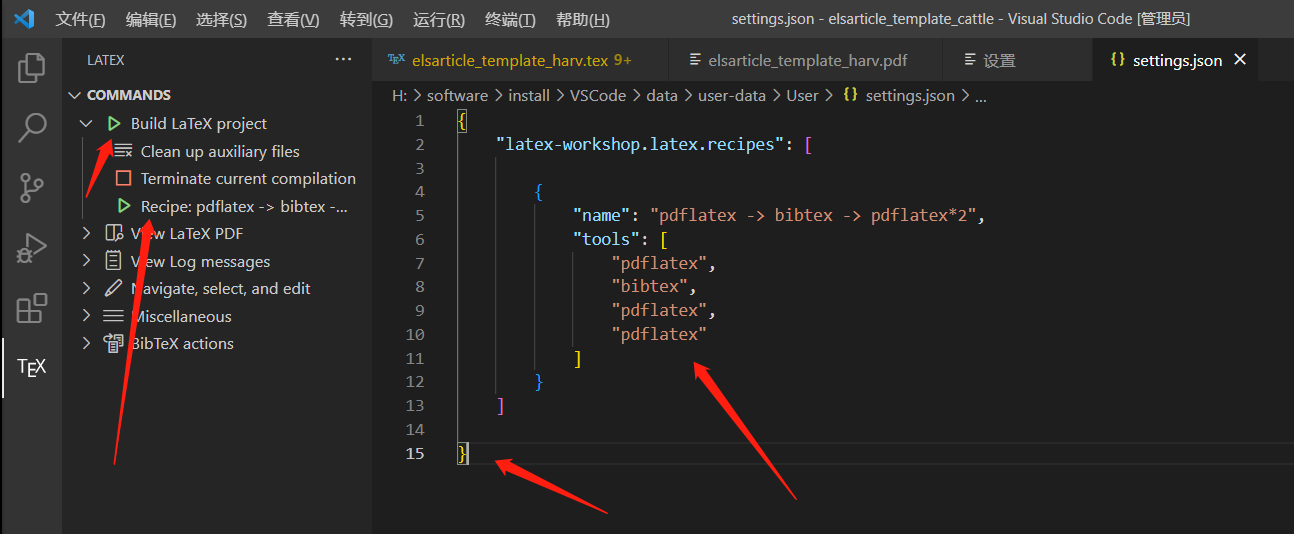Close the settings.json tab

pyautogui.click(x=1240, y=60)
